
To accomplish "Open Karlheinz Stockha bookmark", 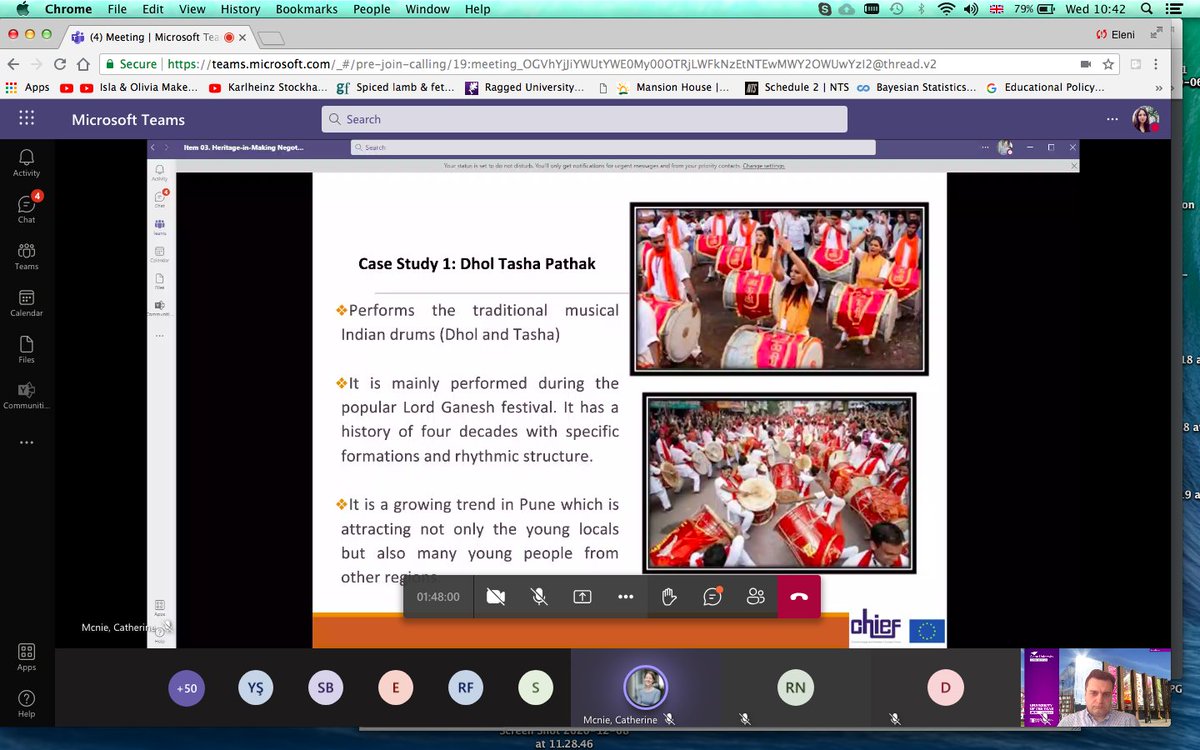I will tap(267, 87).
